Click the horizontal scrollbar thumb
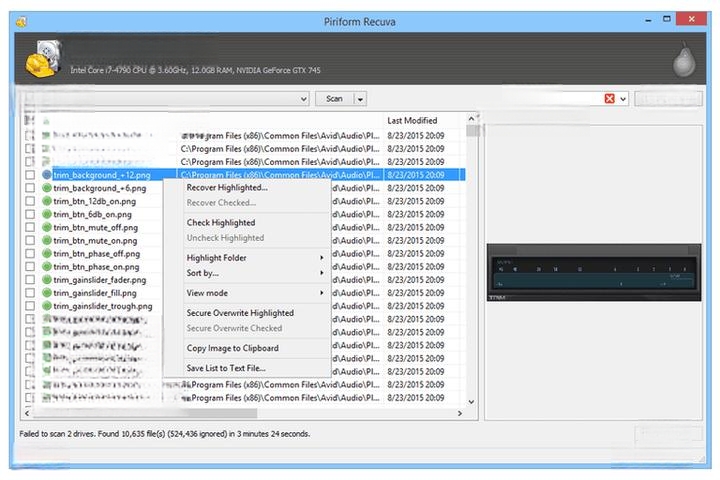This screenshot has height=480, width=720. click(x=145, y=413)
